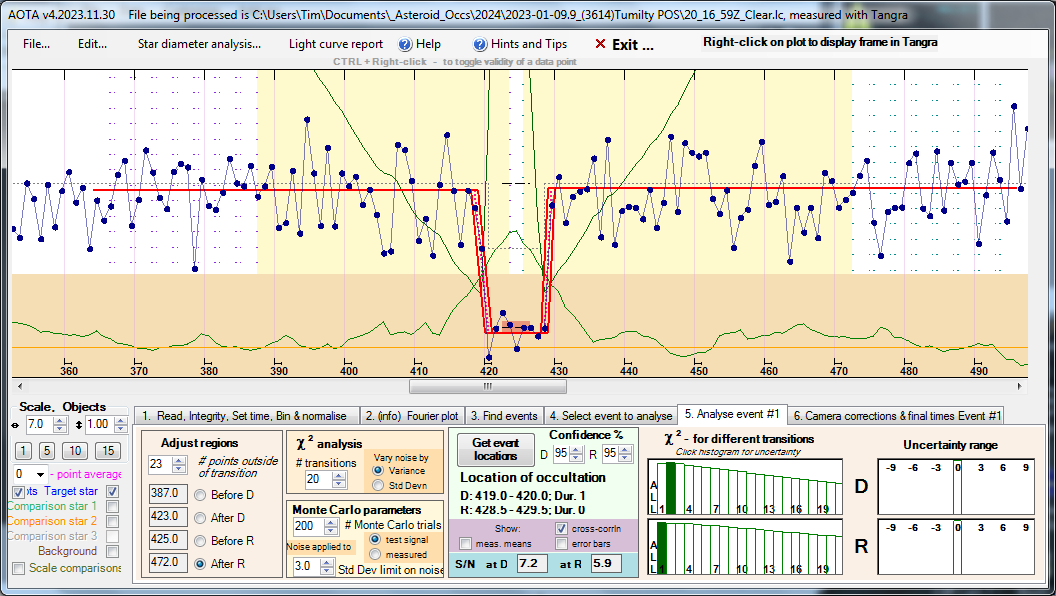The width and height of the screenshot is (1056, 596).
Task: Select Std Devn noise variation option
Action: pyautogui.click(x=376, y=485)
